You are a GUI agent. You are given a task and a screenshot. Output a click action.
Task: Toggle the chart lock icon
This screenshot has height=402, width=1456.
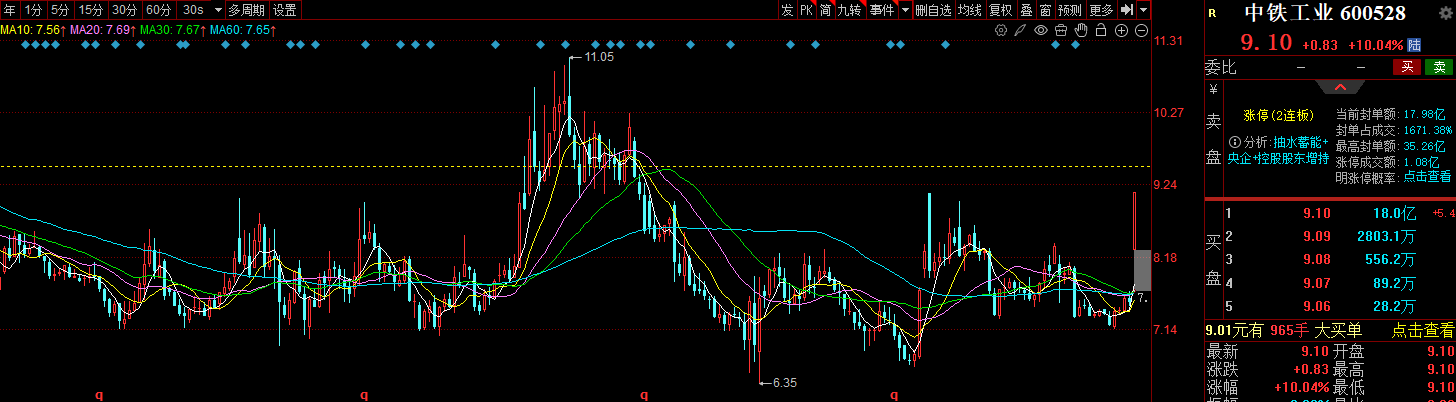pos(1101,30)
